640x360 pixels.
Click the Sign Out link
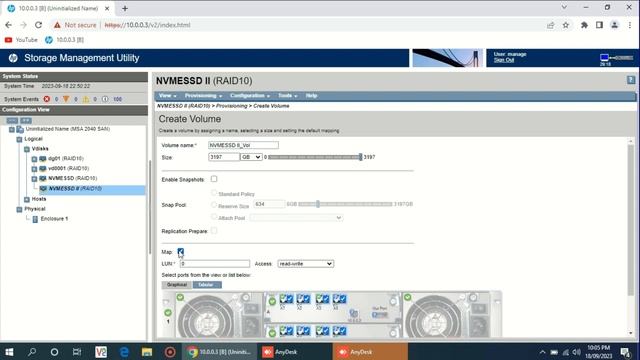point(504,60)
